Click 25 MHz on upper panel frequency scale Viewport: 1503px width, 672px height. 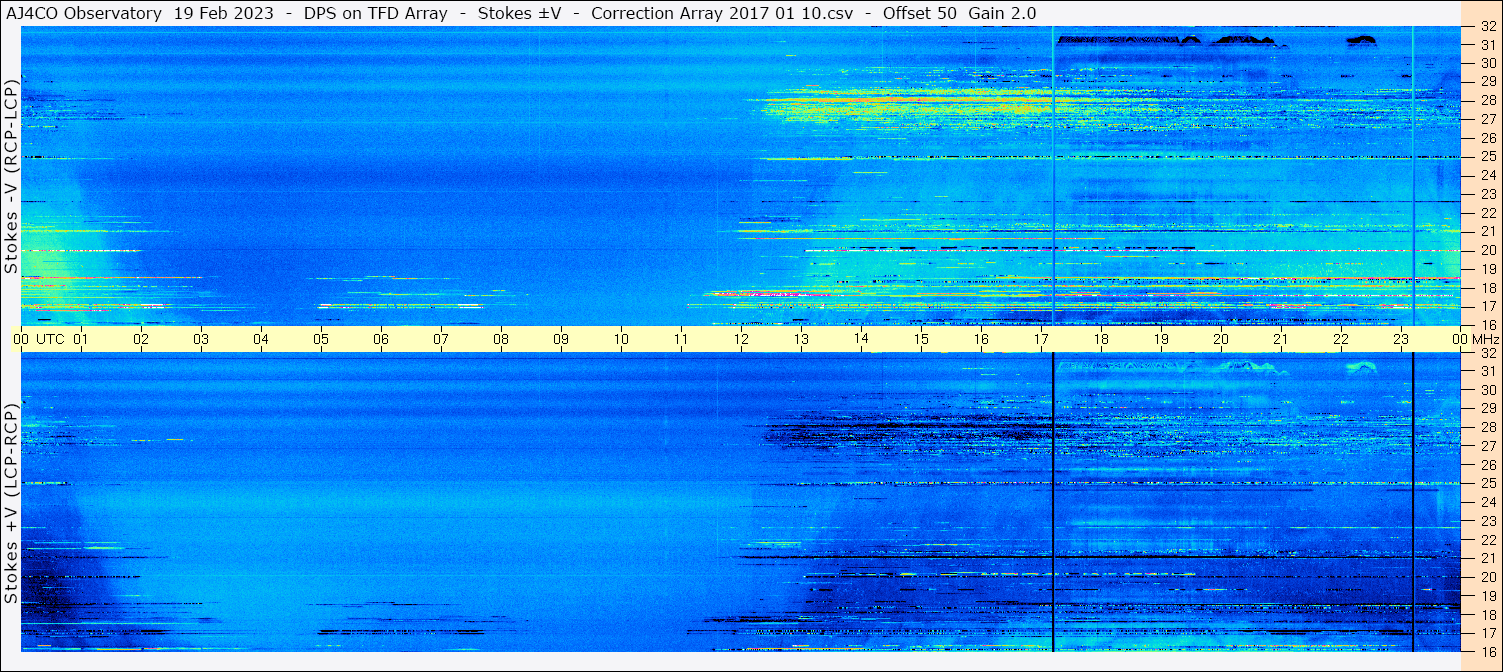point(1488,156)
